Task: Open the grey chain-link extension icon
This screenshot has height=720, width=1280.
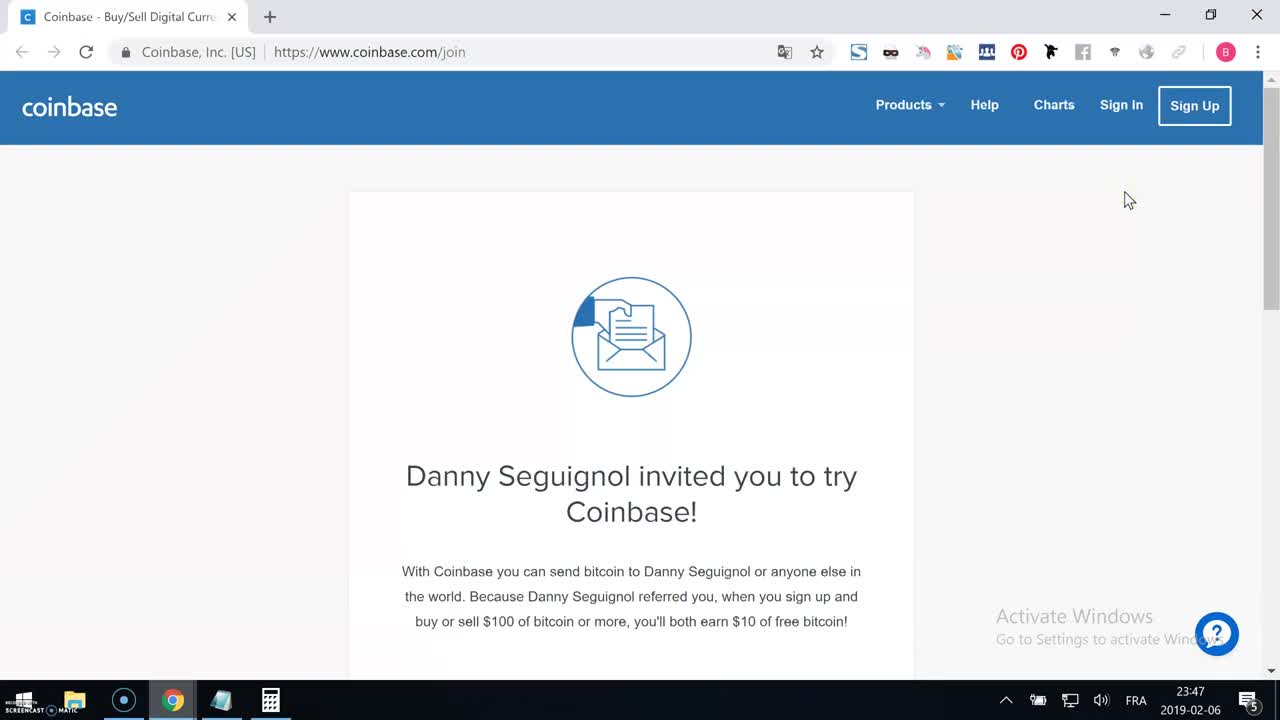Action: point(1179,52)
